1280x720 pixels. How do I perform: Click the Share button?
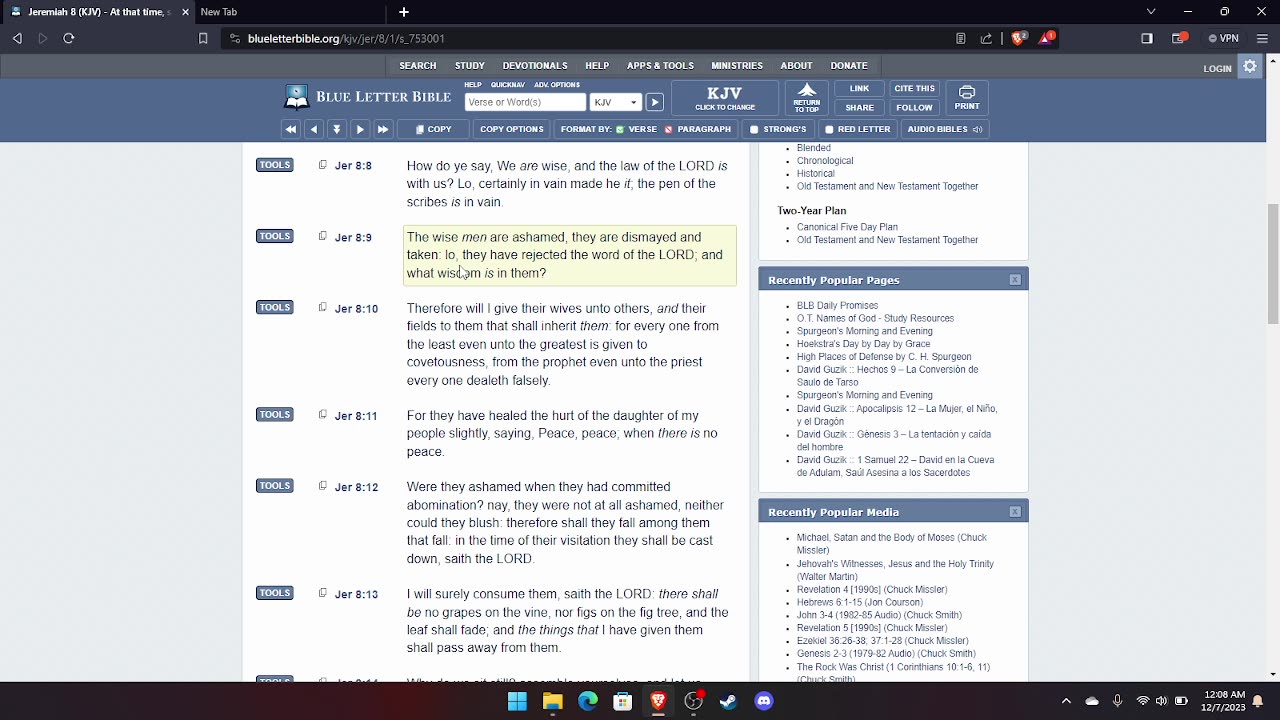860,108
